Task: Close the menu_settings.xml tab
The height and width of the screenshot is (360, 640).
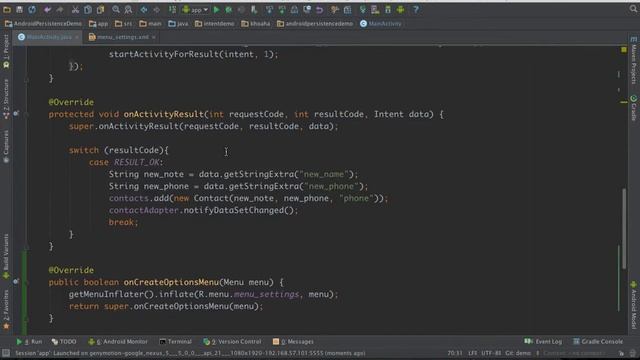Action: 154,37
